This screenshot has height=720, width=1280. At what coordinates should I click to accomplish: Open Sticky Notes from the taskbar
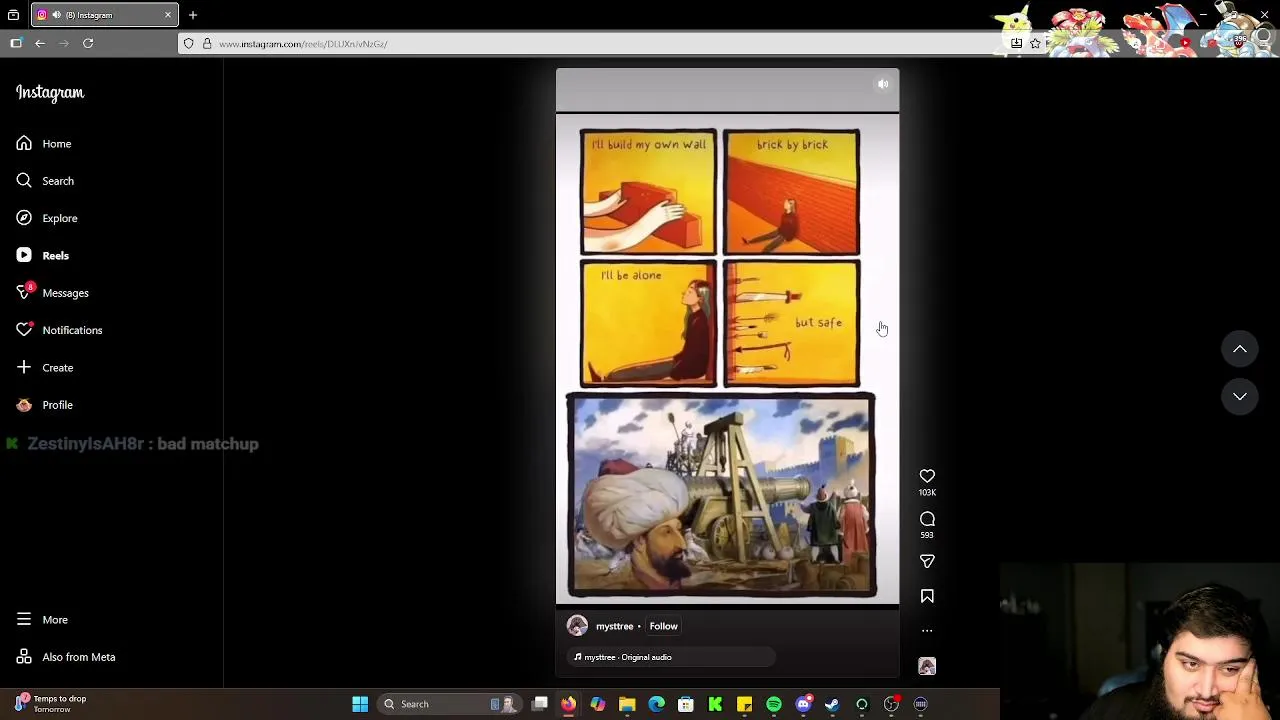(744, 704)
